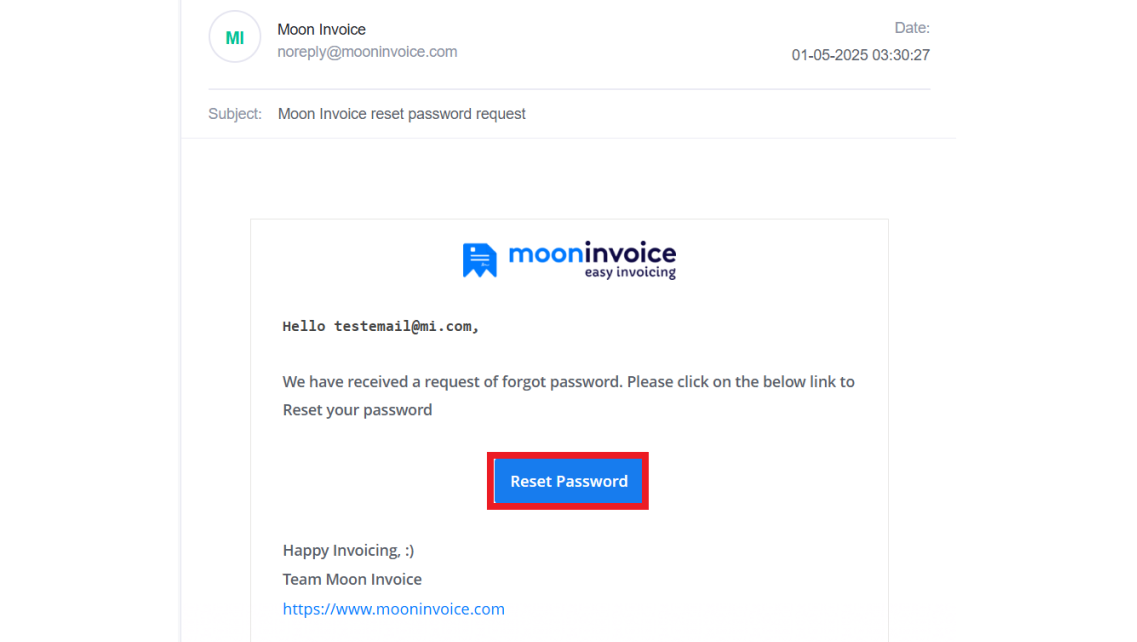Click the divider line below sender header
This screenshot has height=642, width=1137.
click(x=569, y=89)
